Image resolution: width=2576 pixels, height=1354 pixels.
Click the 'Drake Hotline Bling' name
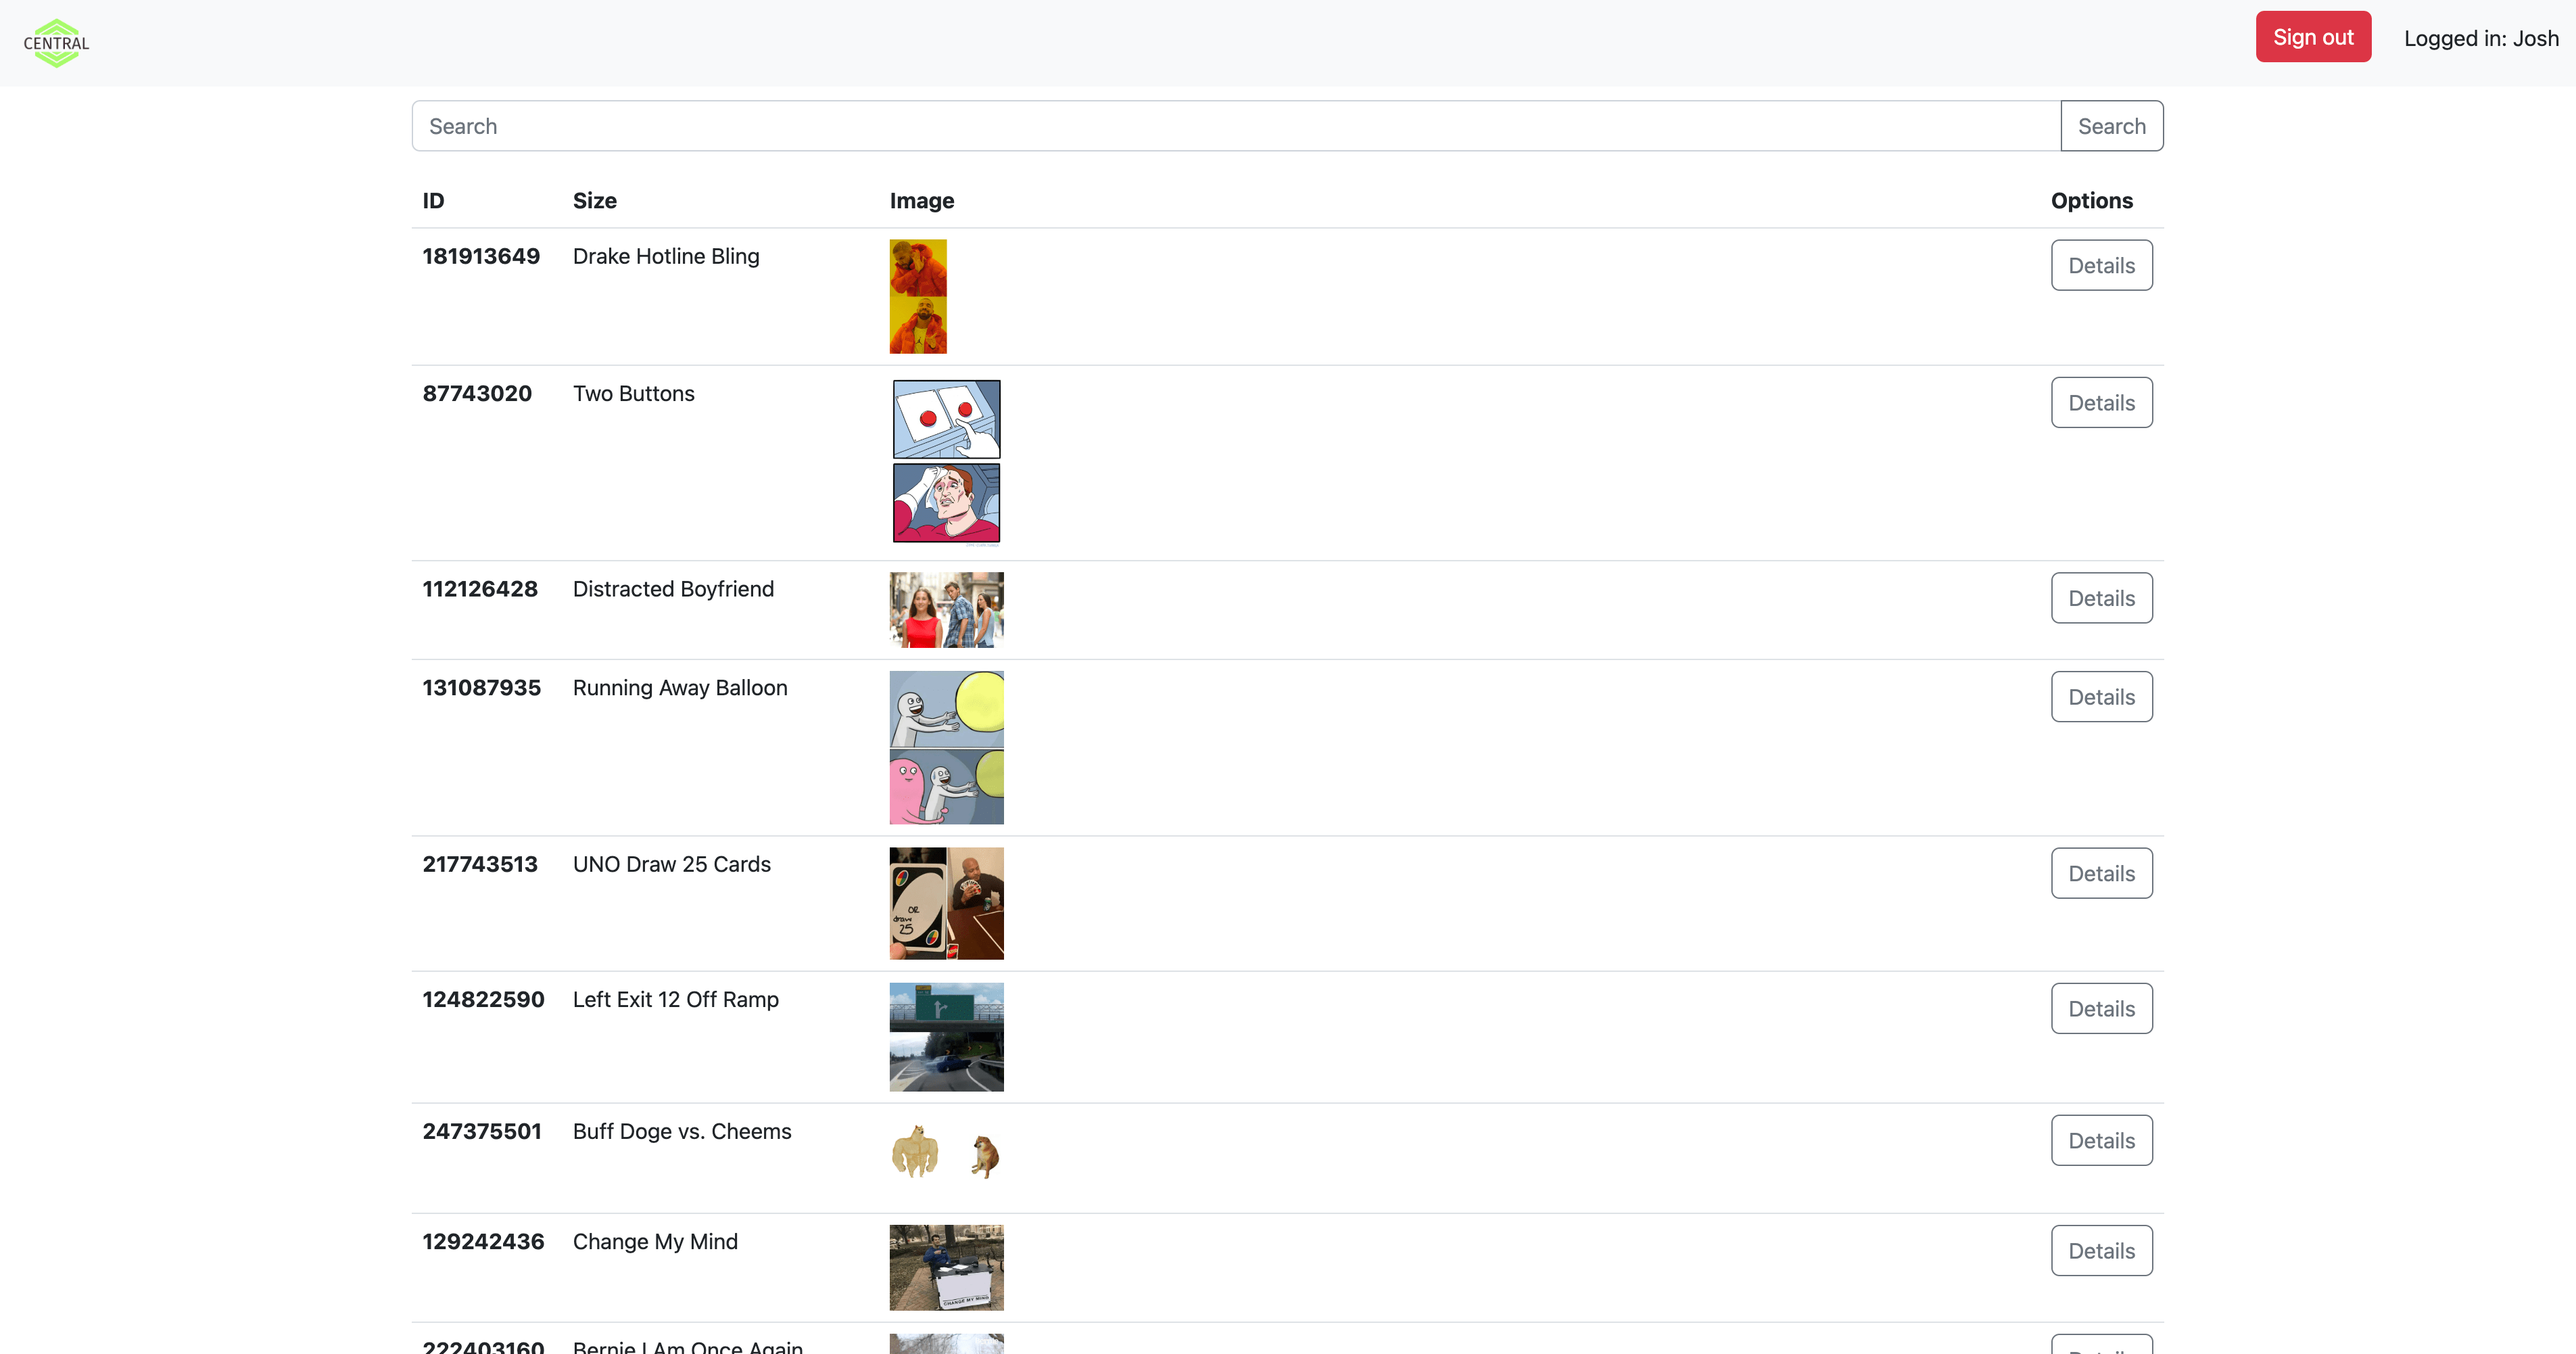point(666,256)
